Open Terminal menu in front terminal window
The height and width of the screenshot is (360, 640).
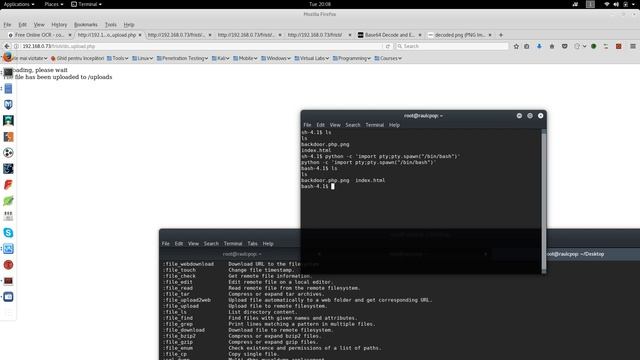tap(374, 125)
